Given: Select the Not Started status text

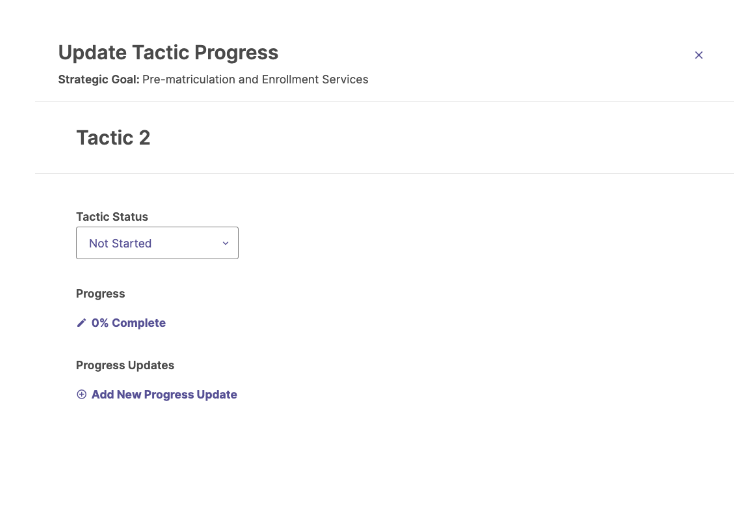Looking at the screenshot, I should pyautogui.click(x=120, y=243).
